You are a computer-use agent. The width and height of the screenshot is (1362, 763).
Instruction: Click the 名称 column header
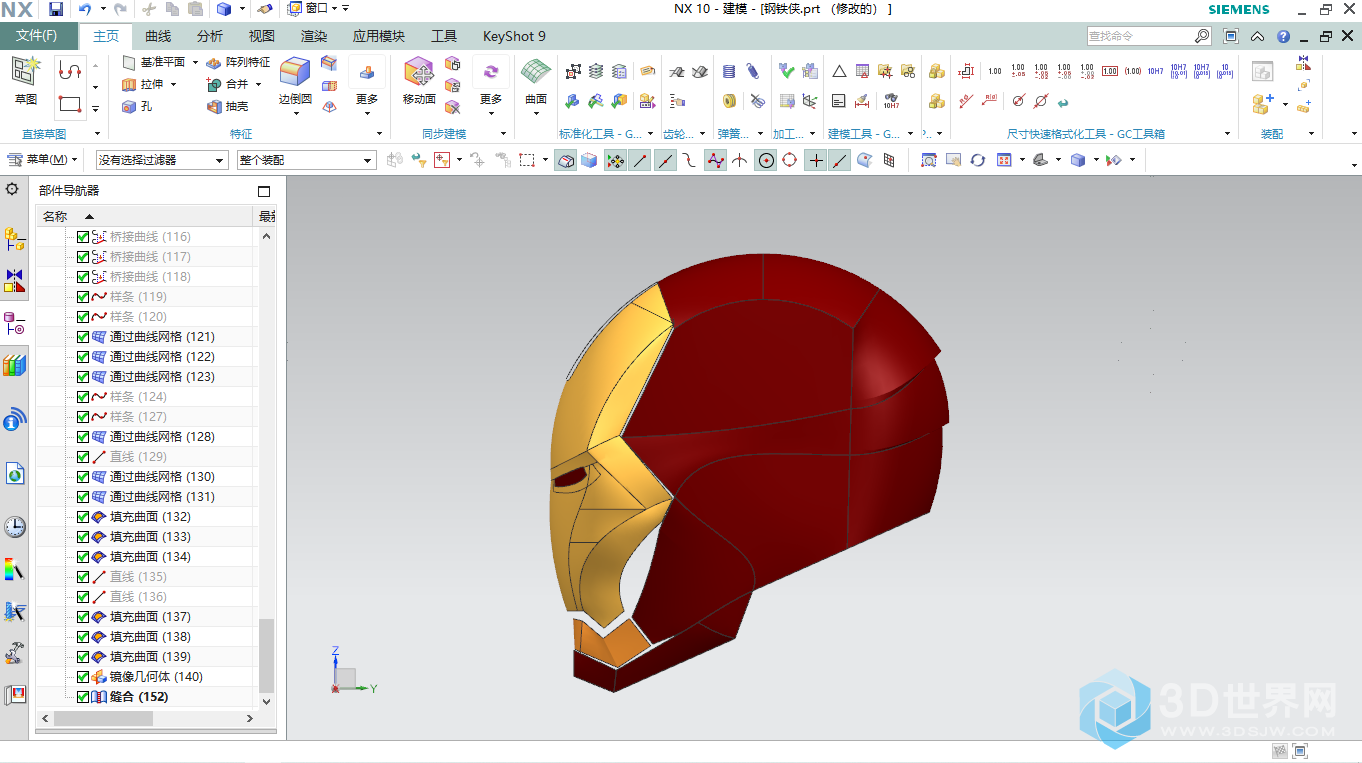[x=144, y=216]
